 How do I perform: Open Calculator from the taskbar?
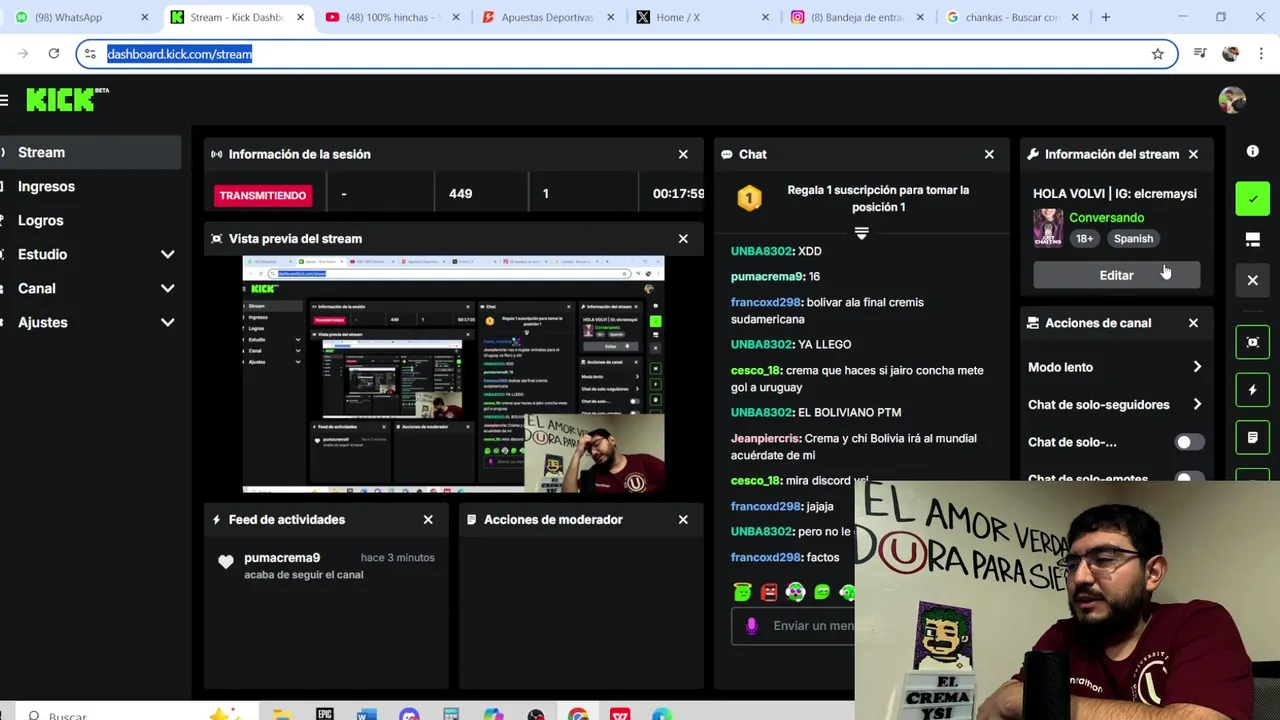pyautogui.click(x=451, y=714)
